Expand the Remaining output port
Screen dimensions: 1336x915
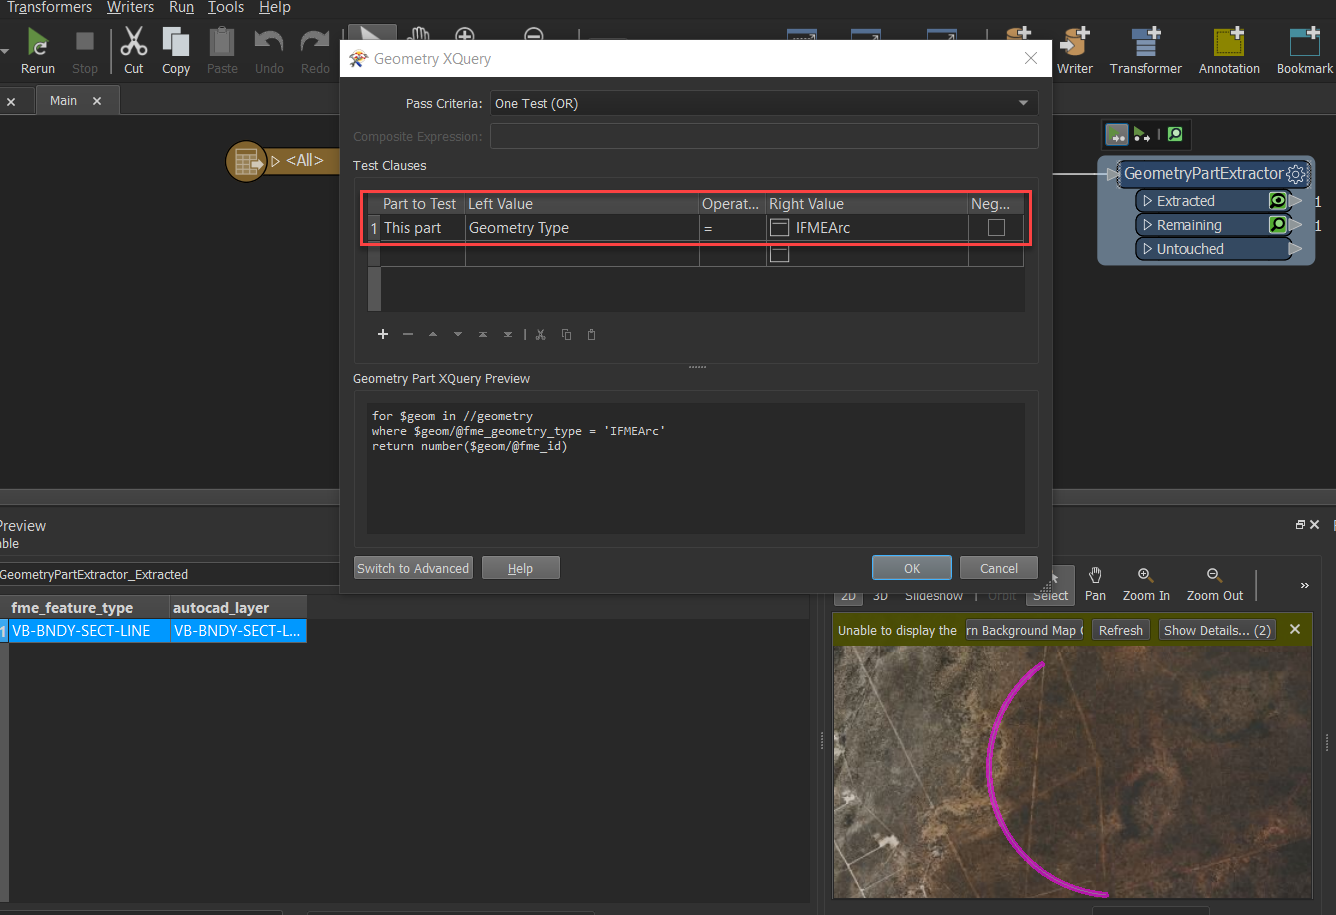[1148, 225]
